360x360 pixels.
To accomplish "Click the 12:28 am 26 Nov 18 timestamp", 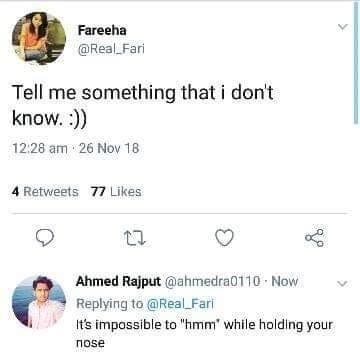I will (x=76, y=148).
